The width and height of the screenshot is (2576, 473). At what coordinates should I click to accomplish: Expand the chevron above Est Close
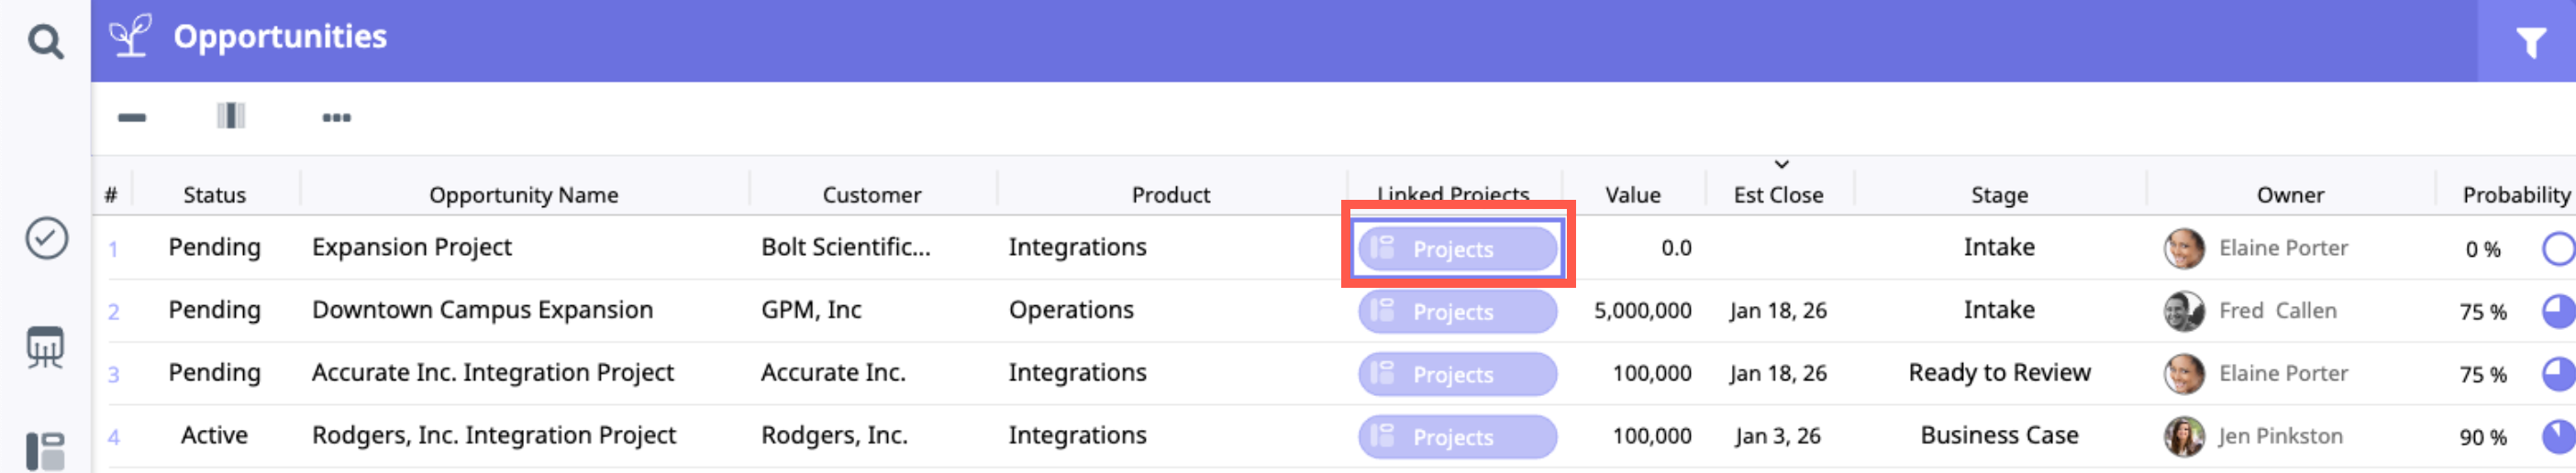point(1781,164)
